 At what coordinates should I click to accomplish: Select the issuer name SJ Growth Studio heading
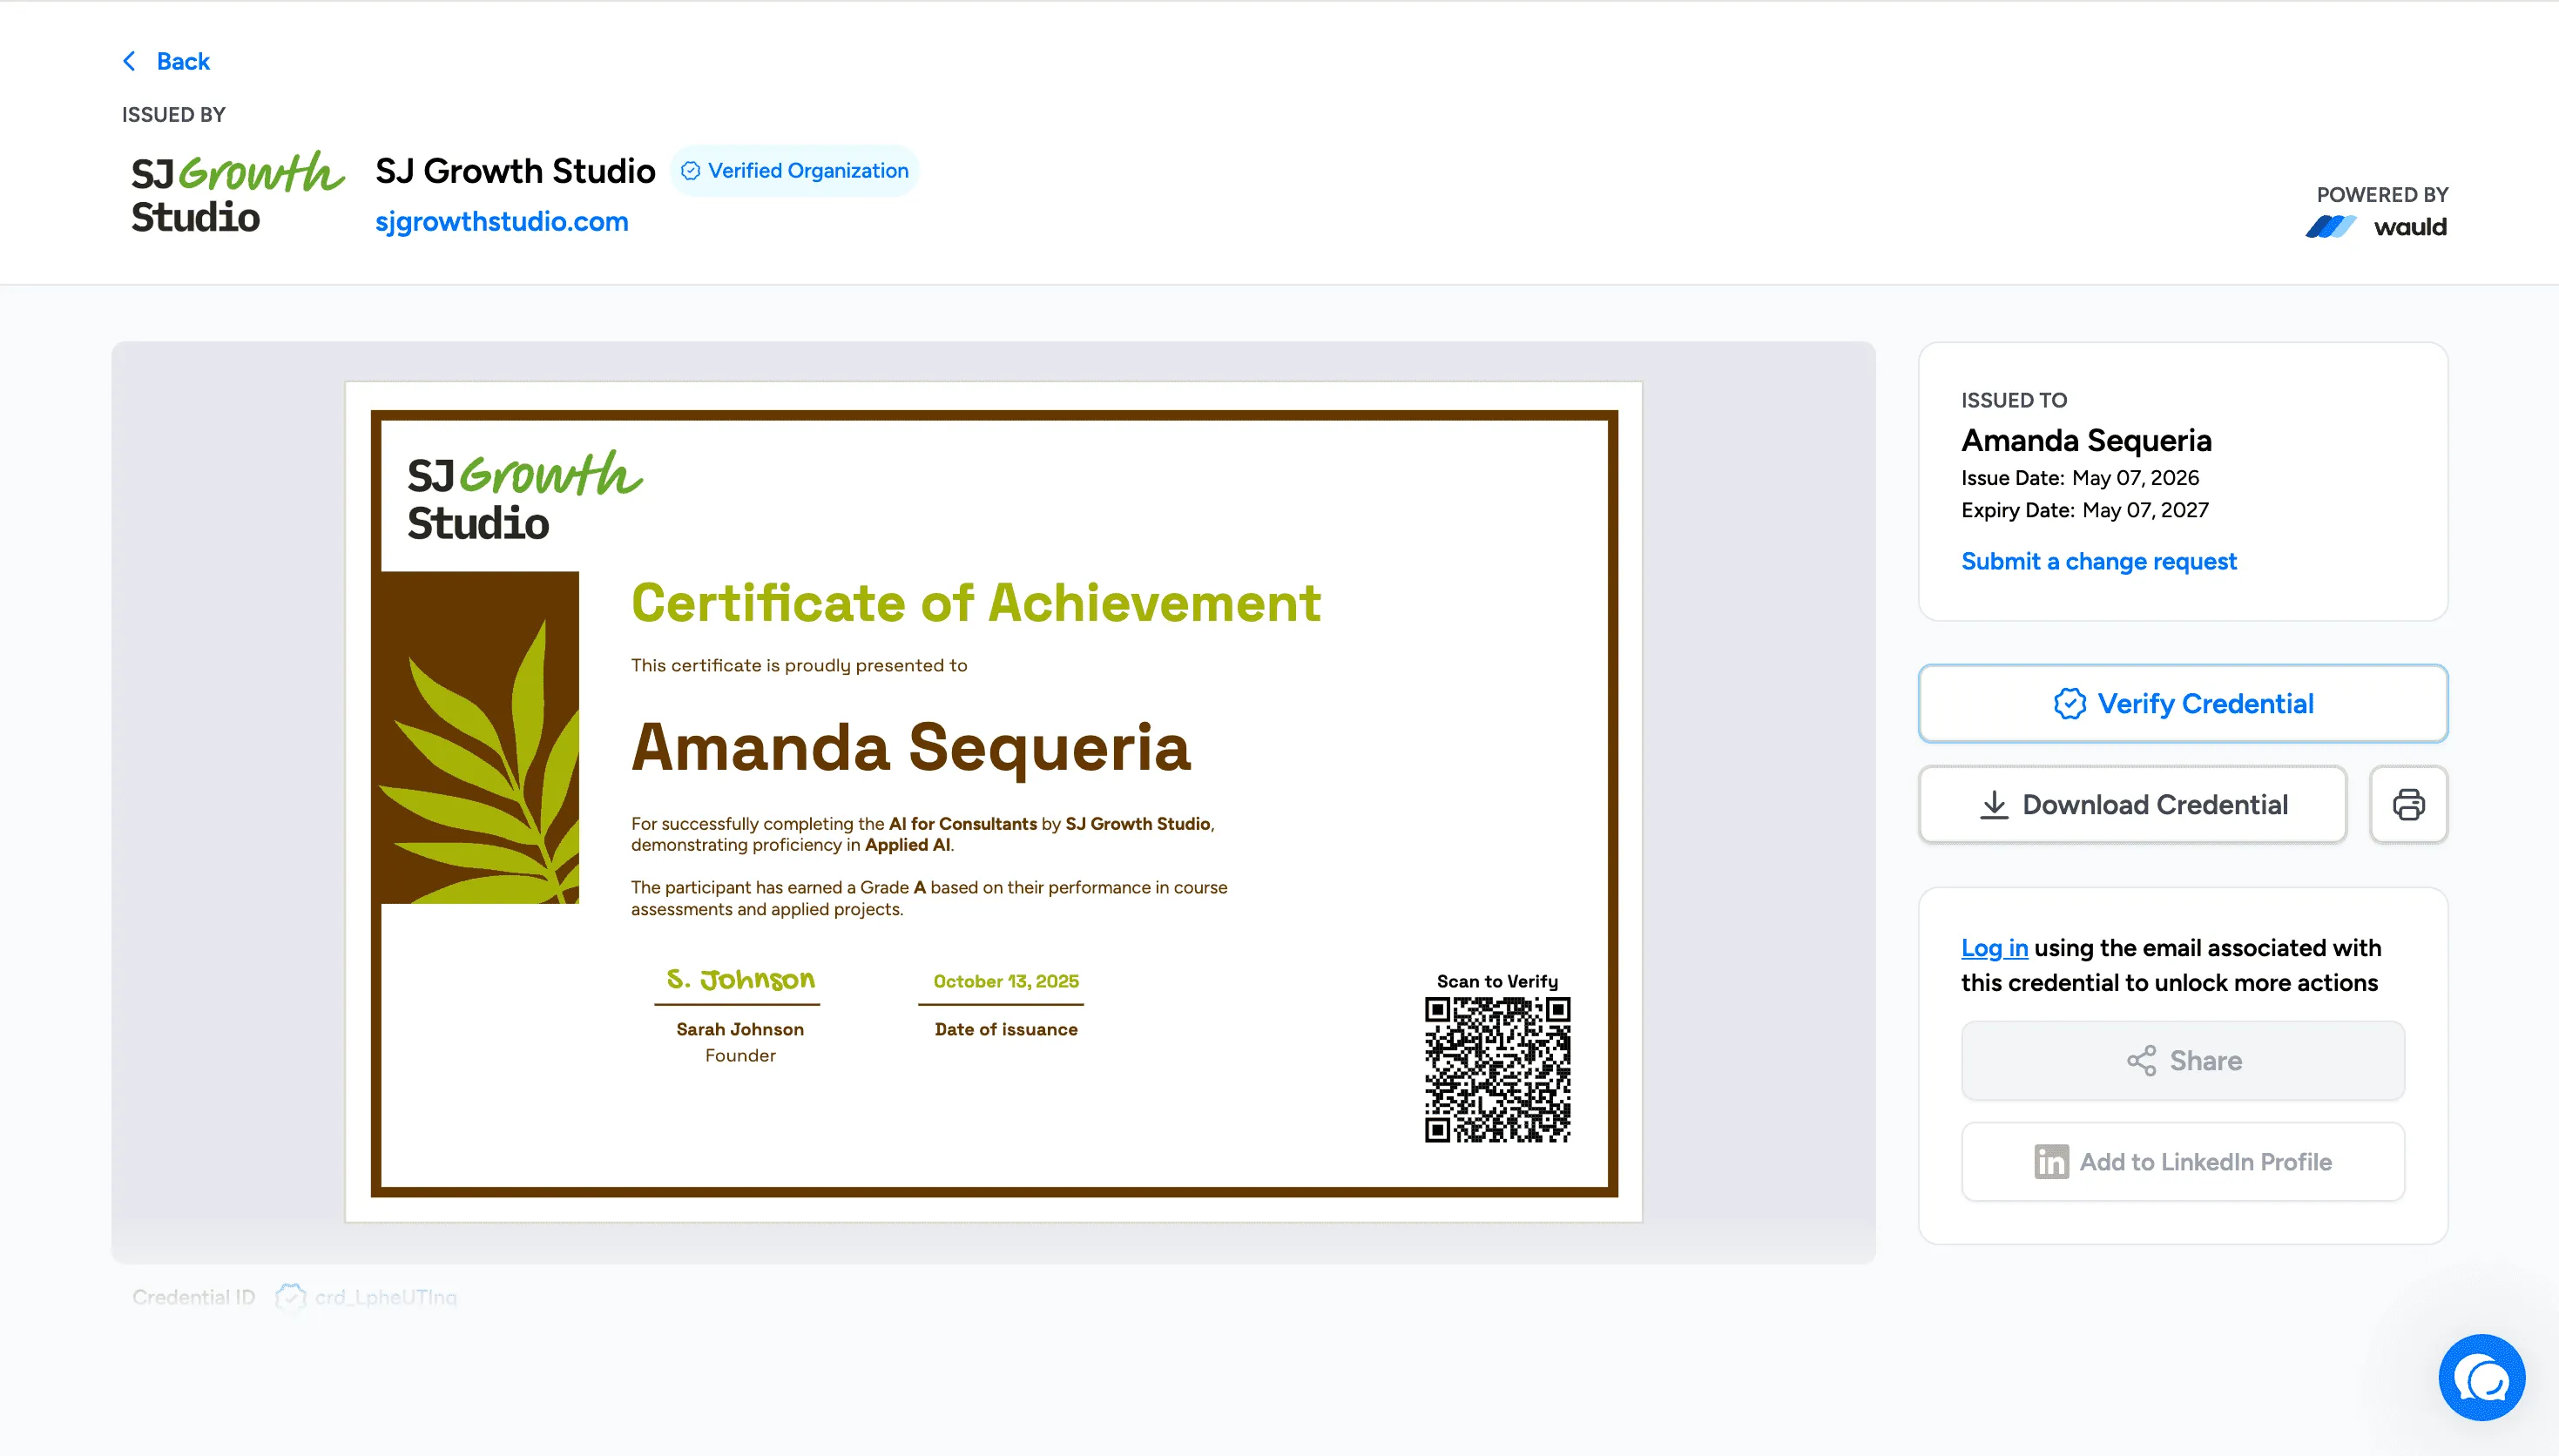[x=515, y=171]
